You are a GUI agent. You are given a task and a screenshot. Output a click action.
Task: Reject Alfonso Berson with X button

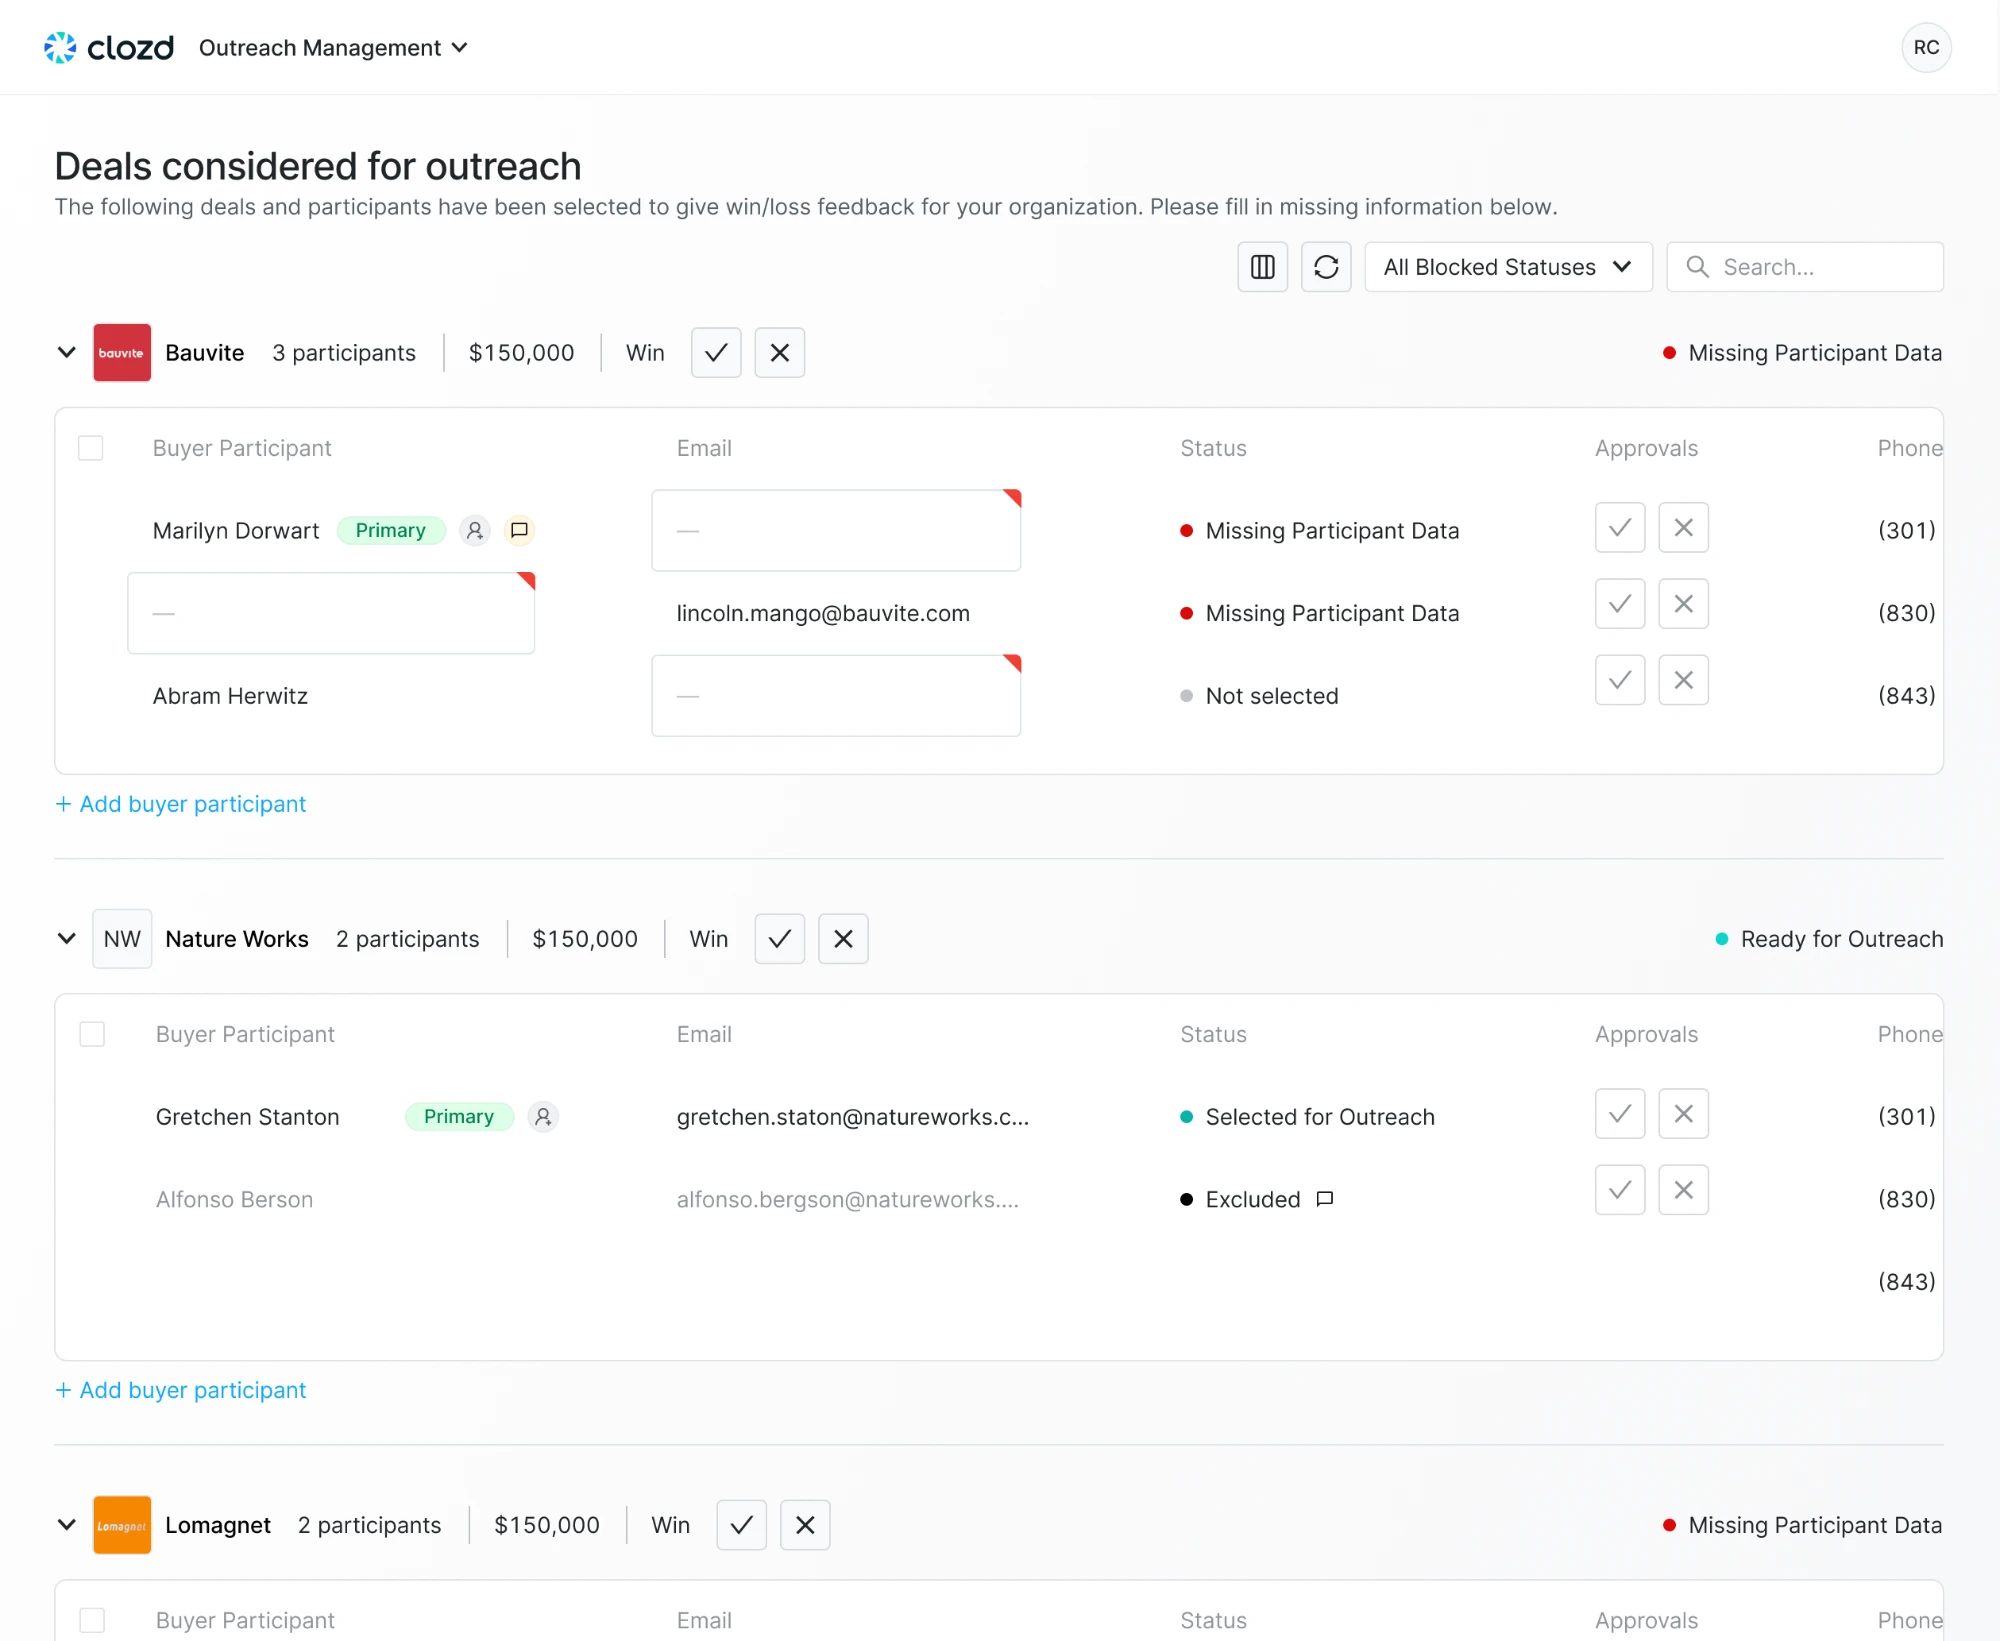point(1684,1190)
